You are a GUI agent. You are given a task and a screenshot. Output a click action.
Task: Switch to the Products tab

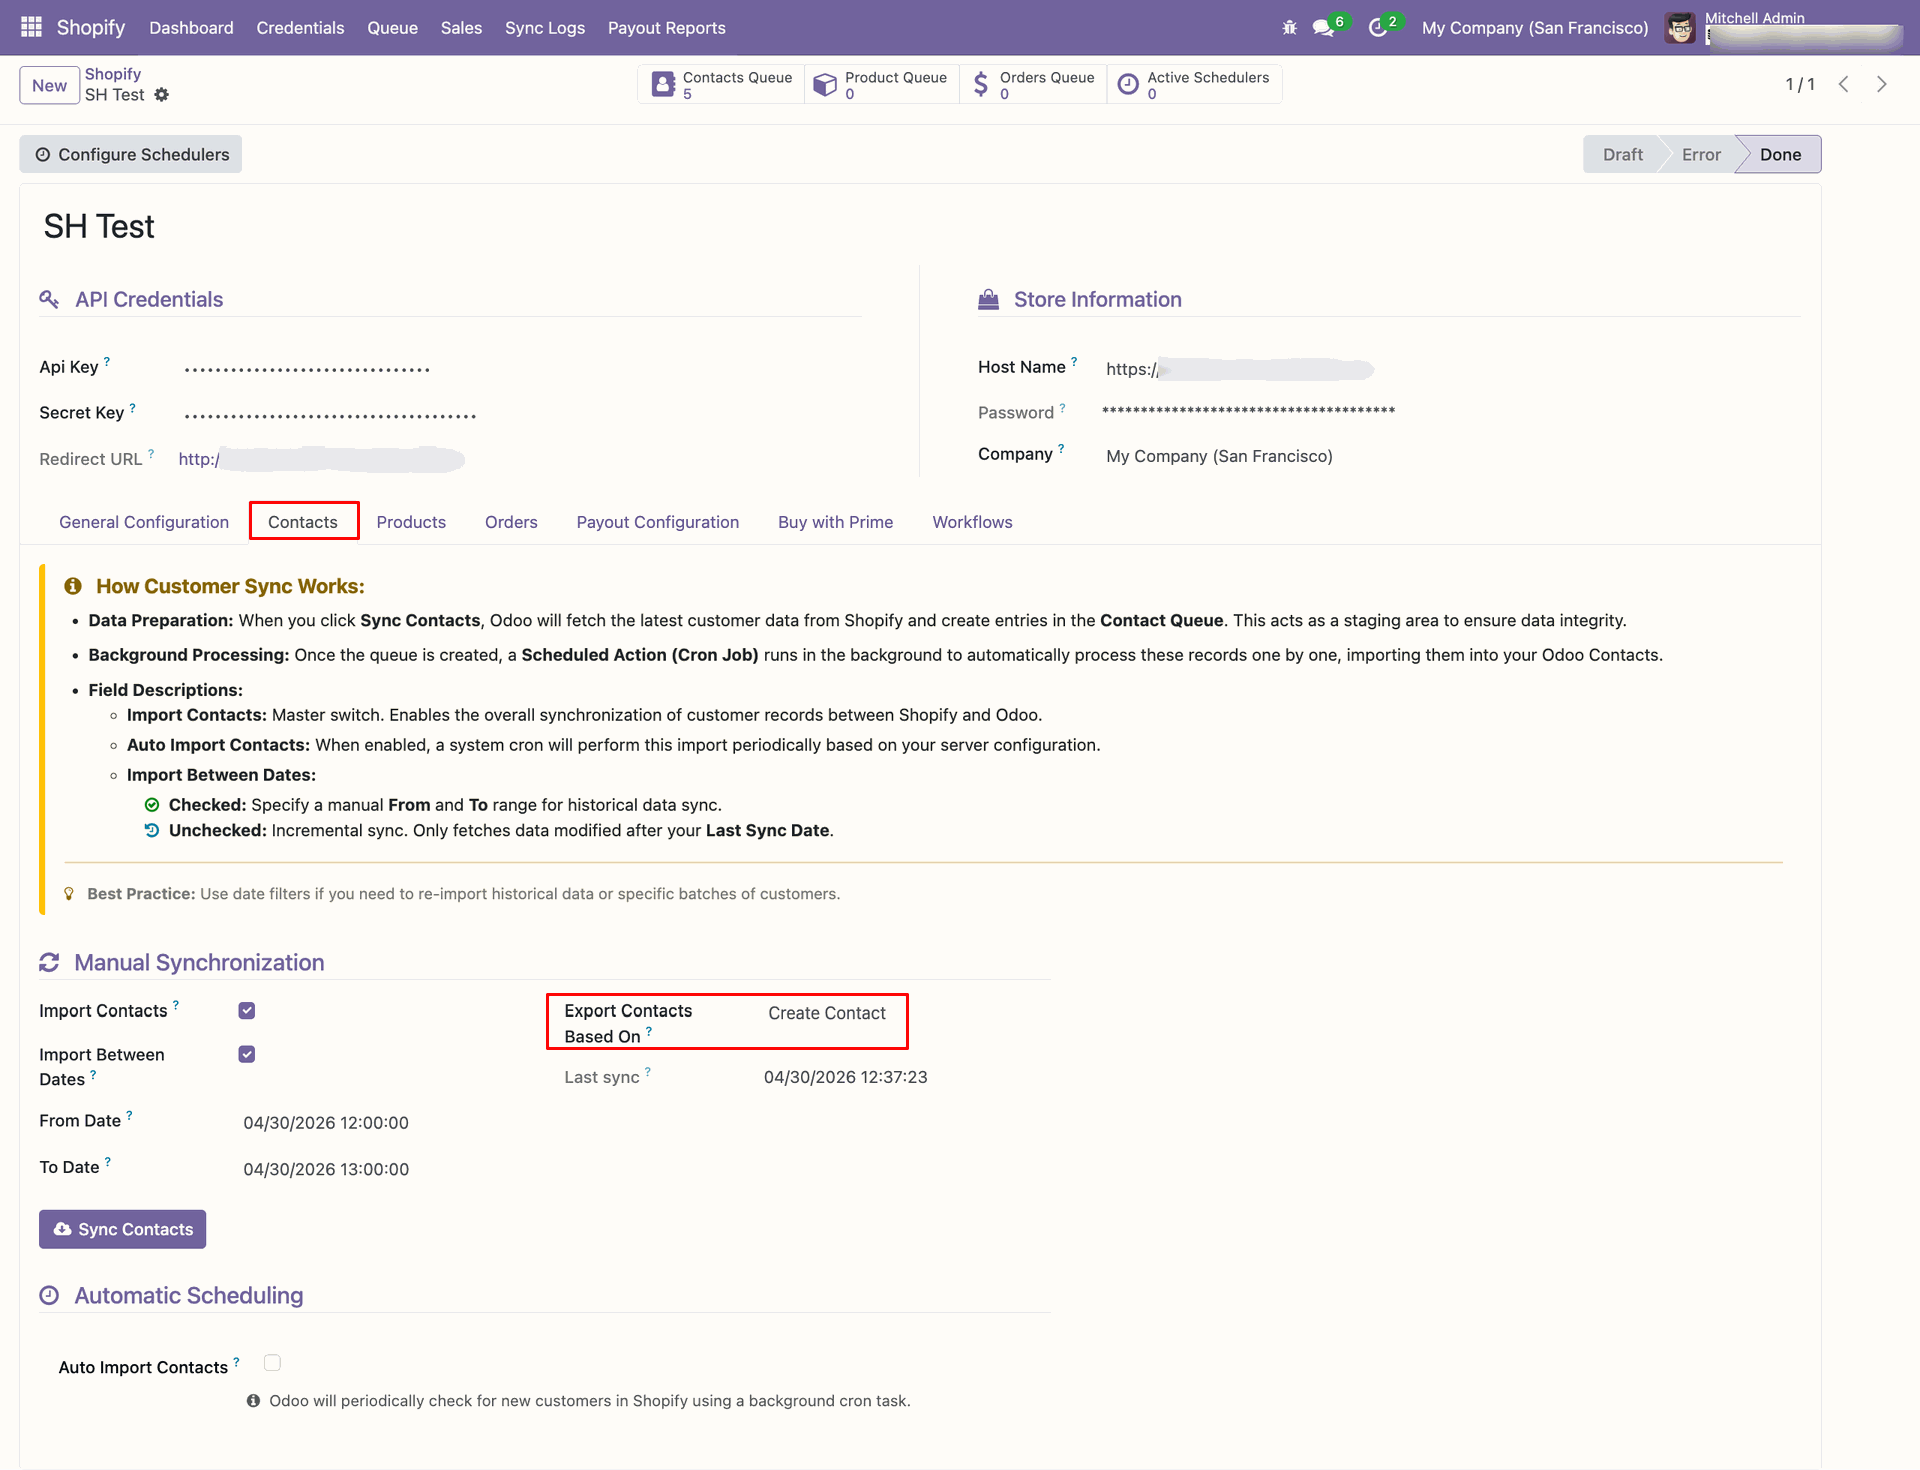tap(411, 522)
